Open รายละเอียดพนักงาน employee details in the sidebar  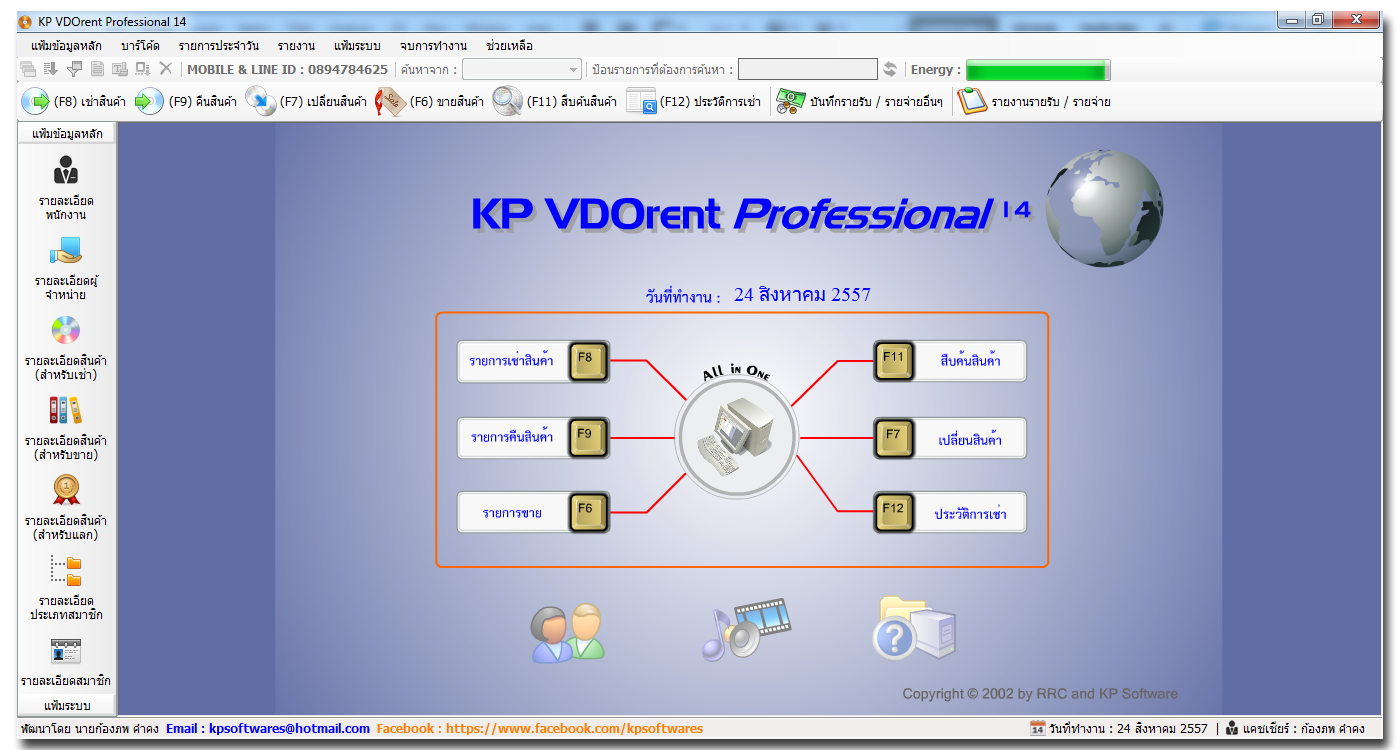click(66, 188)
